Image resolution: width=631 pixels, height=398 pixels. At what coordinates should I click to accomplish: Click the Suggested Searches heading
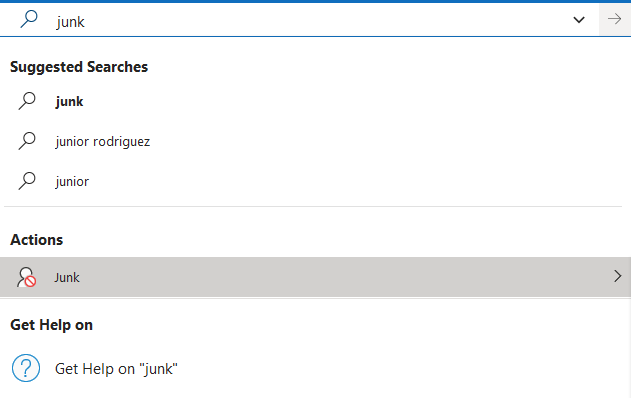pos(79,67)
